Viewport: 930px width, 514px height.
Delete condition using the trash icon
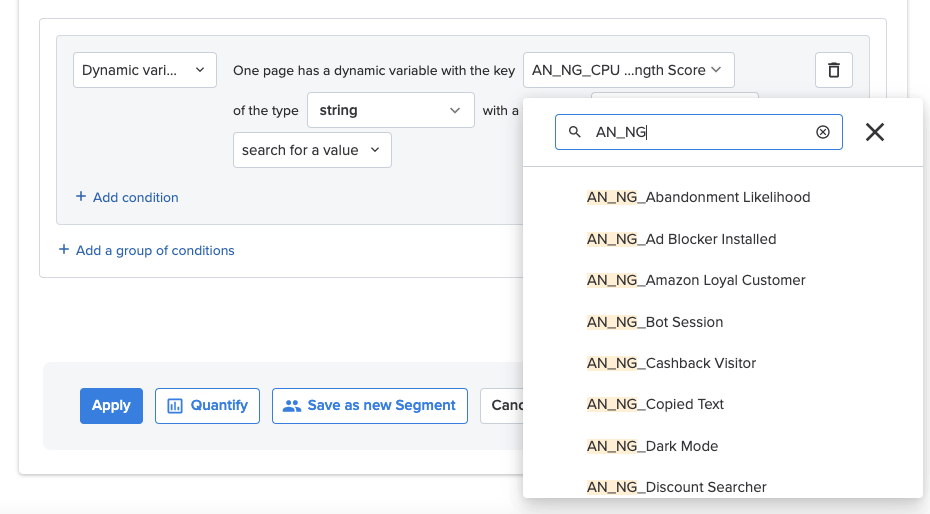833,70
